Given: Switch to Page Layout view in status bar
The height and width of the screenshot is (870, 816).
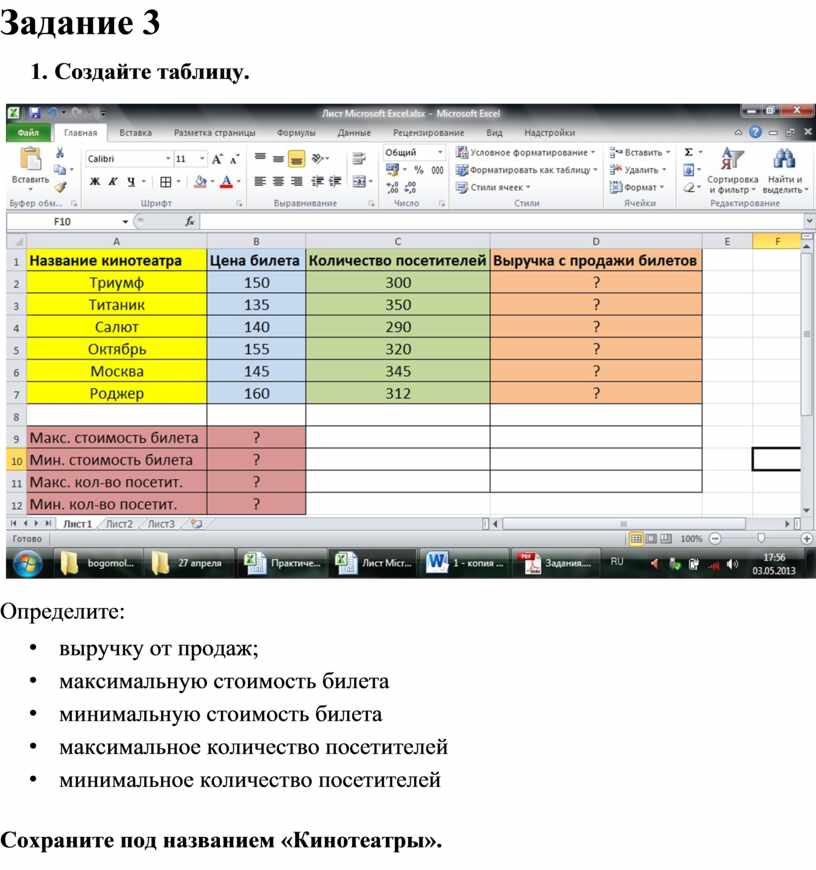Looking at the screenshot, I should [x=651, y=538].
